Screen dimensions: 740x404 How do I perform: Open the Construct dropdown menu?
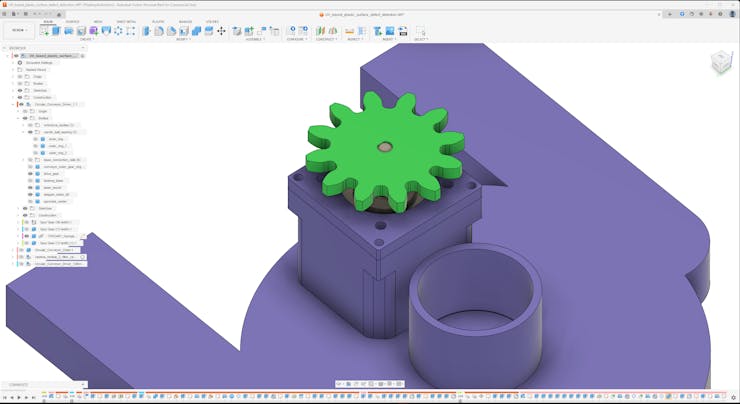[x=326, y=39]
